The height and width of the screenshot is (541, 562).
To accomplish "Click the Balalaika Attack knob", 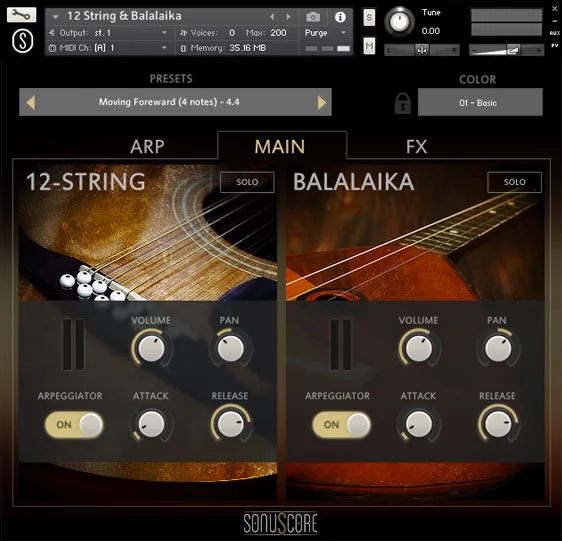I will coord(419,424).
